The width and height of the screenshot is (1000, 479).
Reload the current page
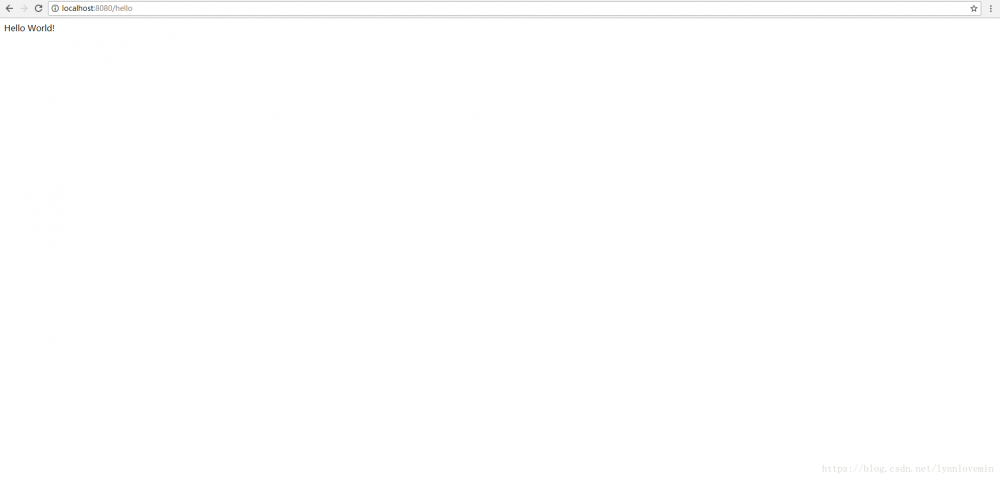38,8
